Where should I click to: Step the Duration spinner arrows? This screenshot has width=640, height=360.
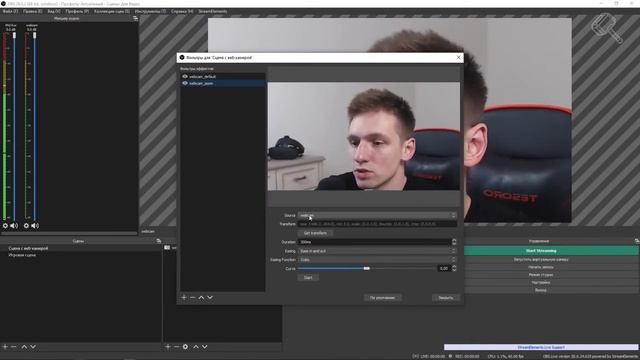454,242
